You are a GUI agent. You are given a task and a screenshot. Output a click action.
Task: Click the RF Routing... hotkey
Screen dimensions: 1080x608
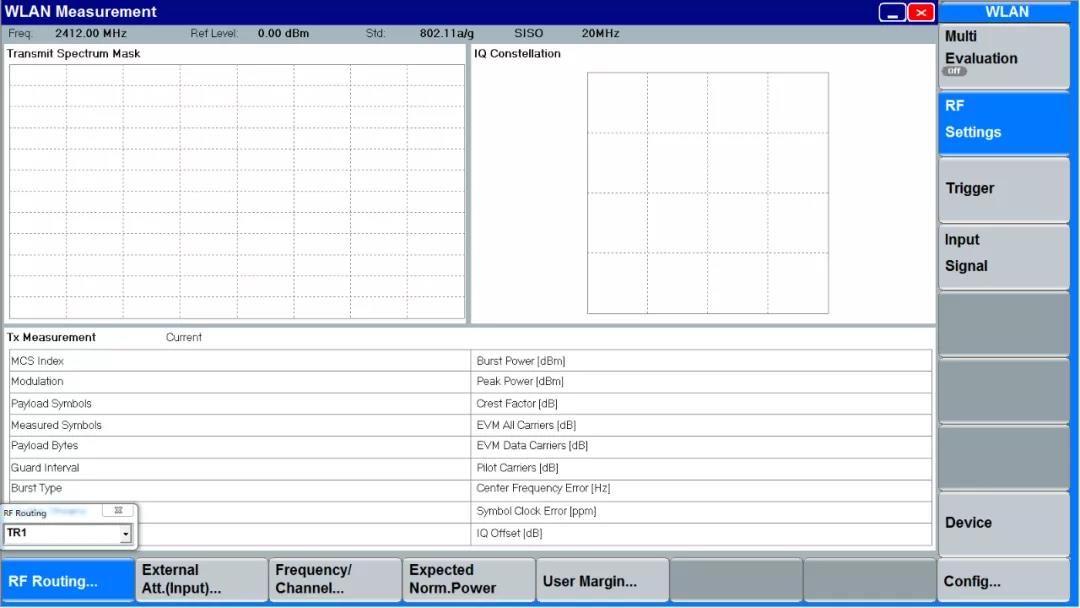pos(67,581)
